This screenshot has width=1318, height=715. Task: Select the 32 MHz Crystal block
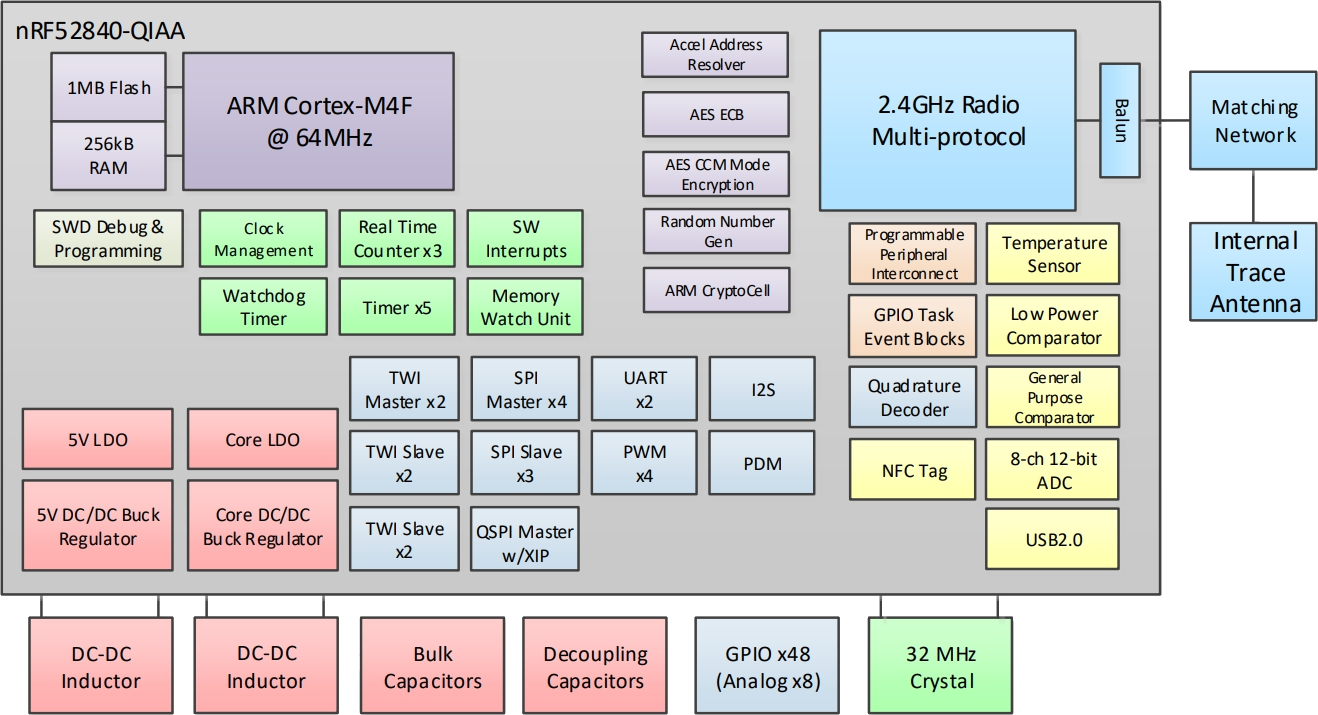point(941,667)
